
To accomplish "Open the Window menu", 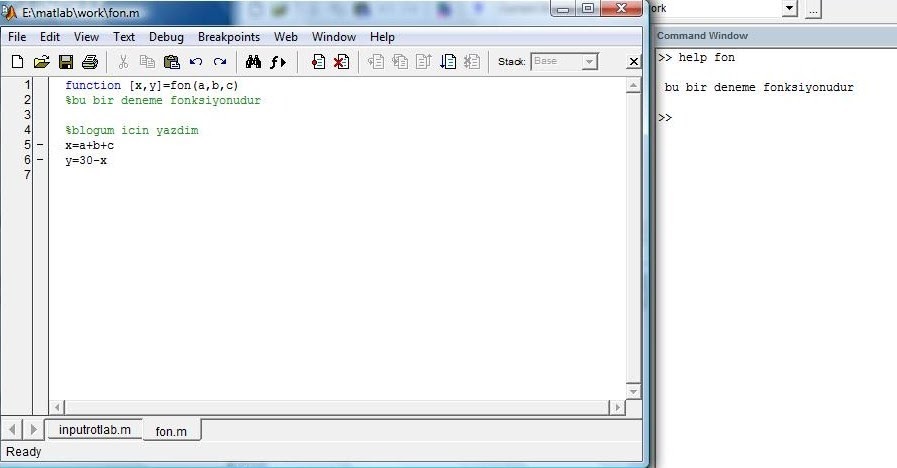I will pos(334,37).
